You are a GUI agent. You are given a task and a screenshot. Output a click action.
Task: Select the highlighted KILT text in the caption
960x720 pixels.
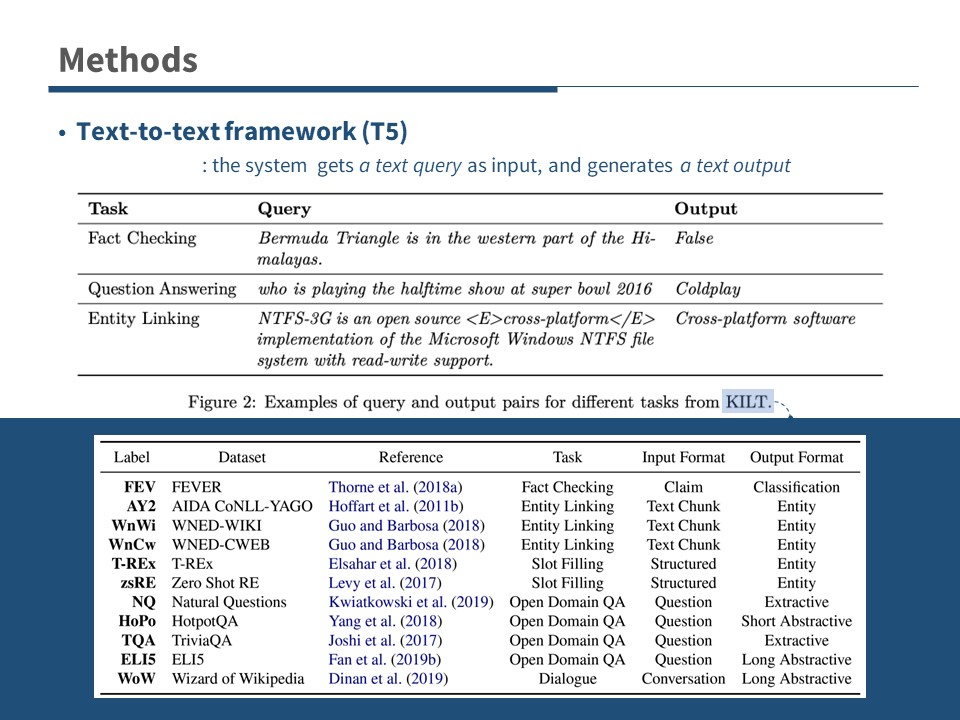(748, 402)
